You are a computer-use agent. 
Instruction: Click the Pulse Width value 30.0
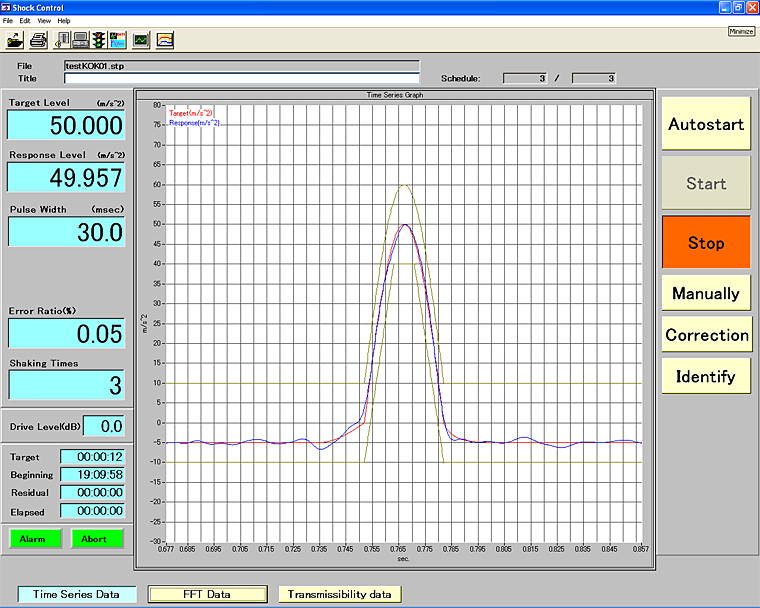coord(66,232)
